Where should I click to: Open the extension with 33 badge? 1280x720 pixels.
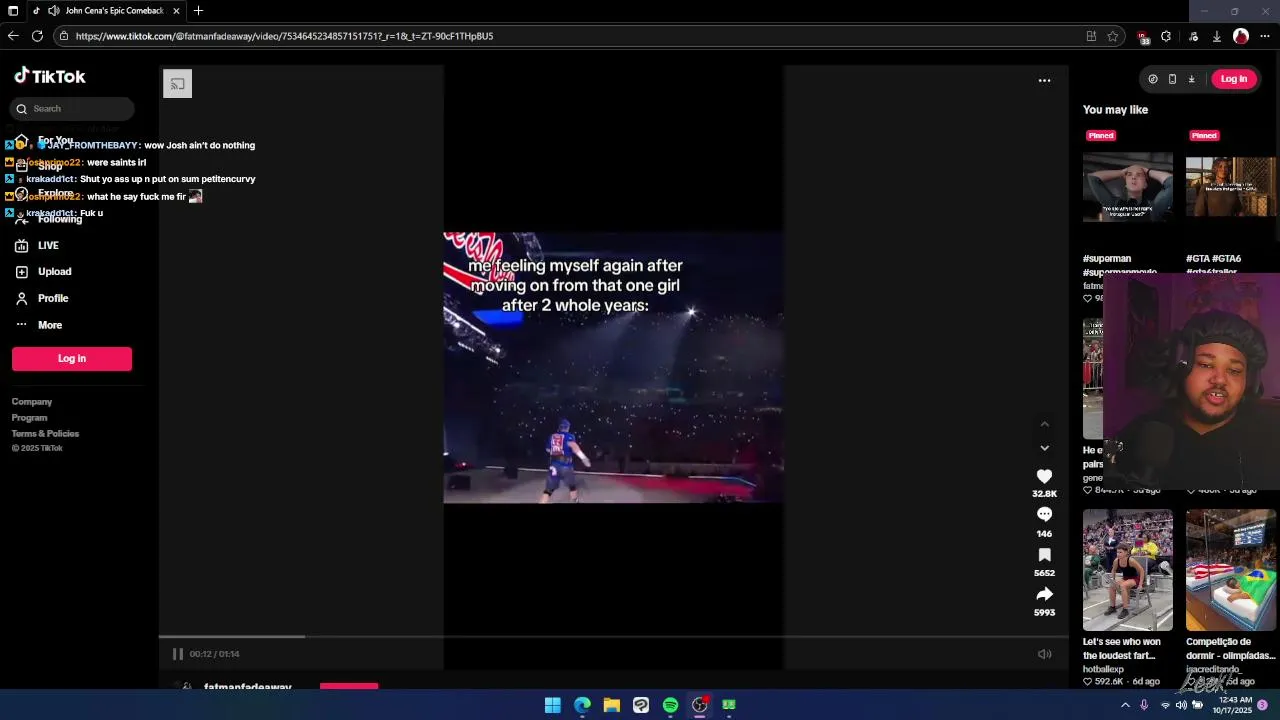[x=1143, y=37]
